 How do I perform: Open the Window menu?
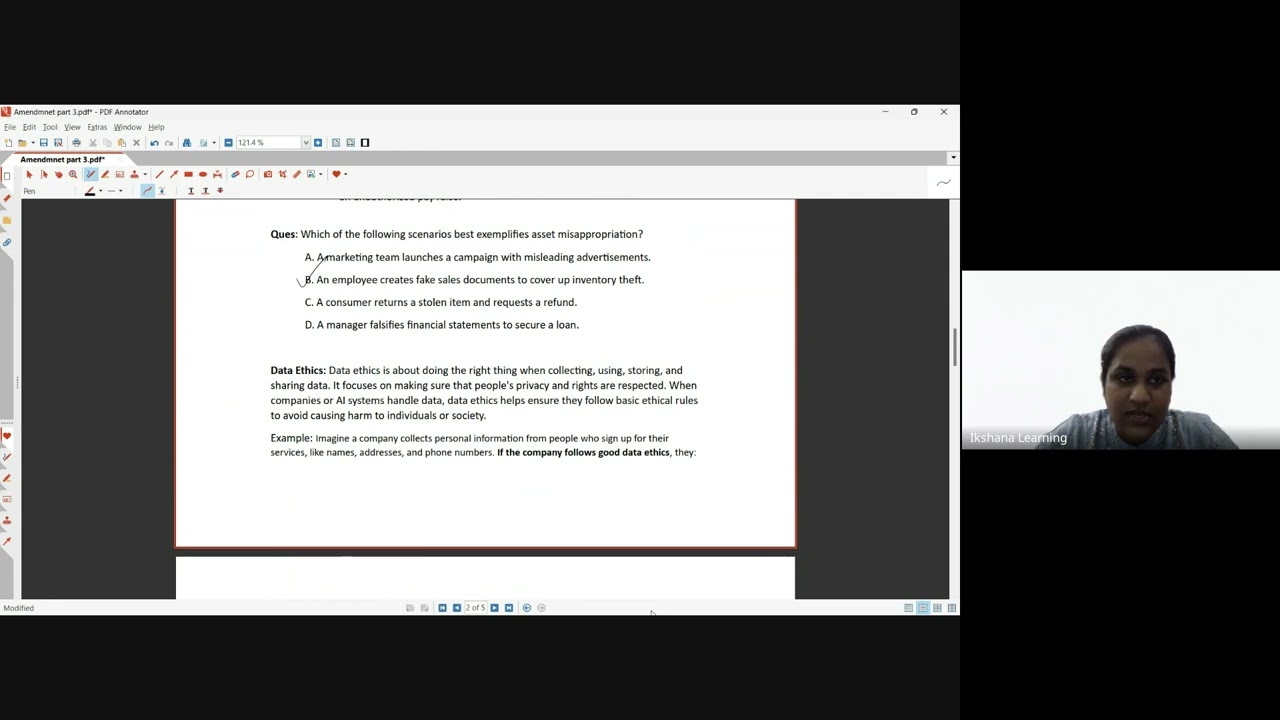coord(127,127)
